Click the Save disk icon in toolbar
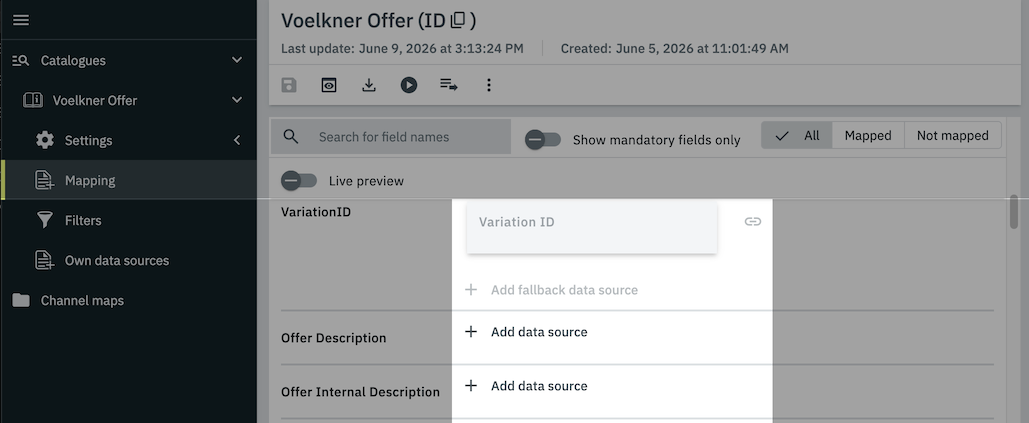 [x=289, y=85]
